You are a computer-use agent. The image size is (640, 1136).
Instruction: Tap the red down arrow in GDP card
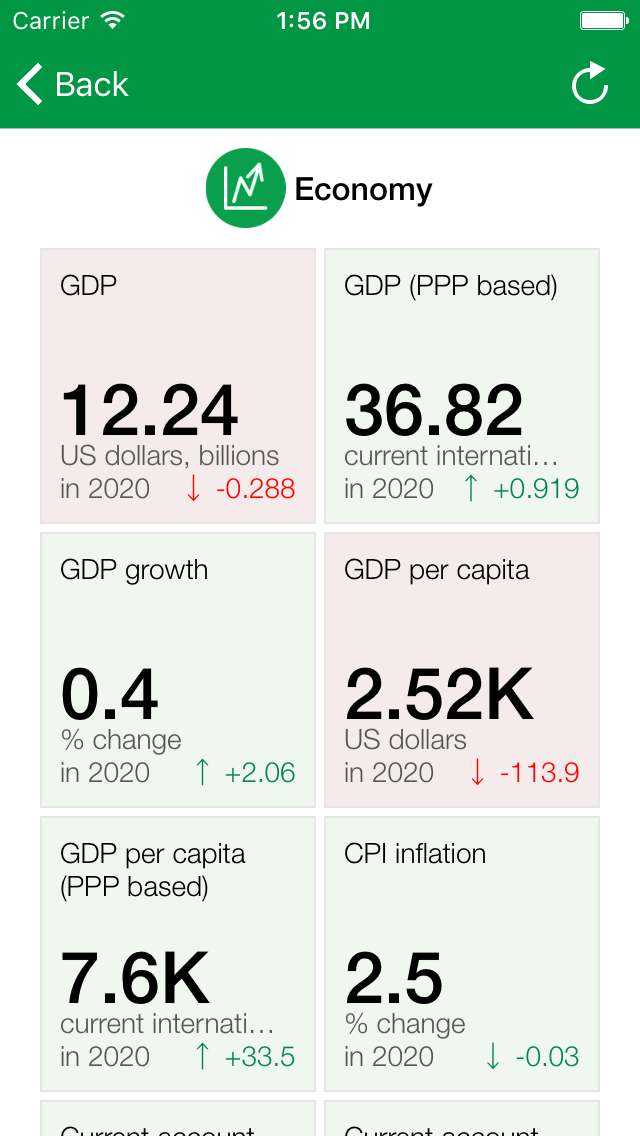194,489
